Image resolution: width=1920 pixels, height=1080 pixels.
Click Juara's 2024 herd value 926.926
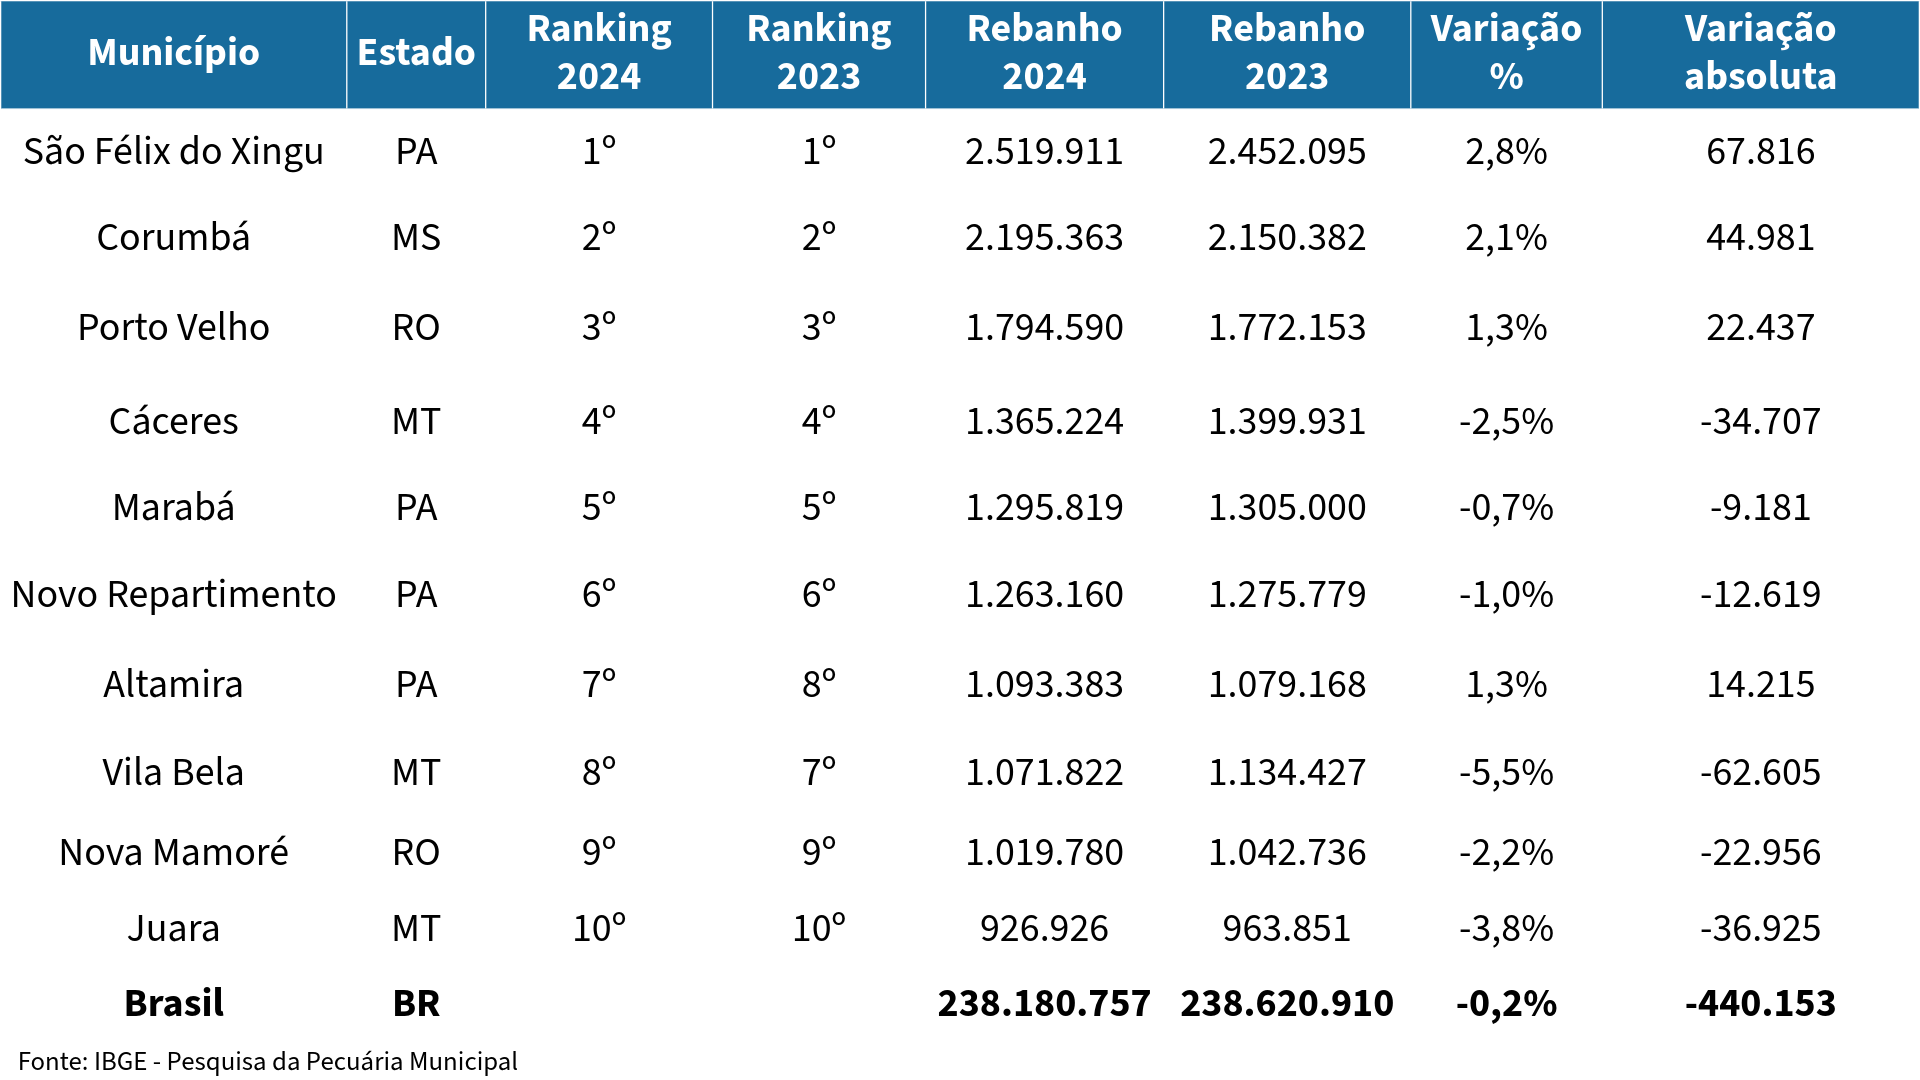click(x=1045, y=929)
